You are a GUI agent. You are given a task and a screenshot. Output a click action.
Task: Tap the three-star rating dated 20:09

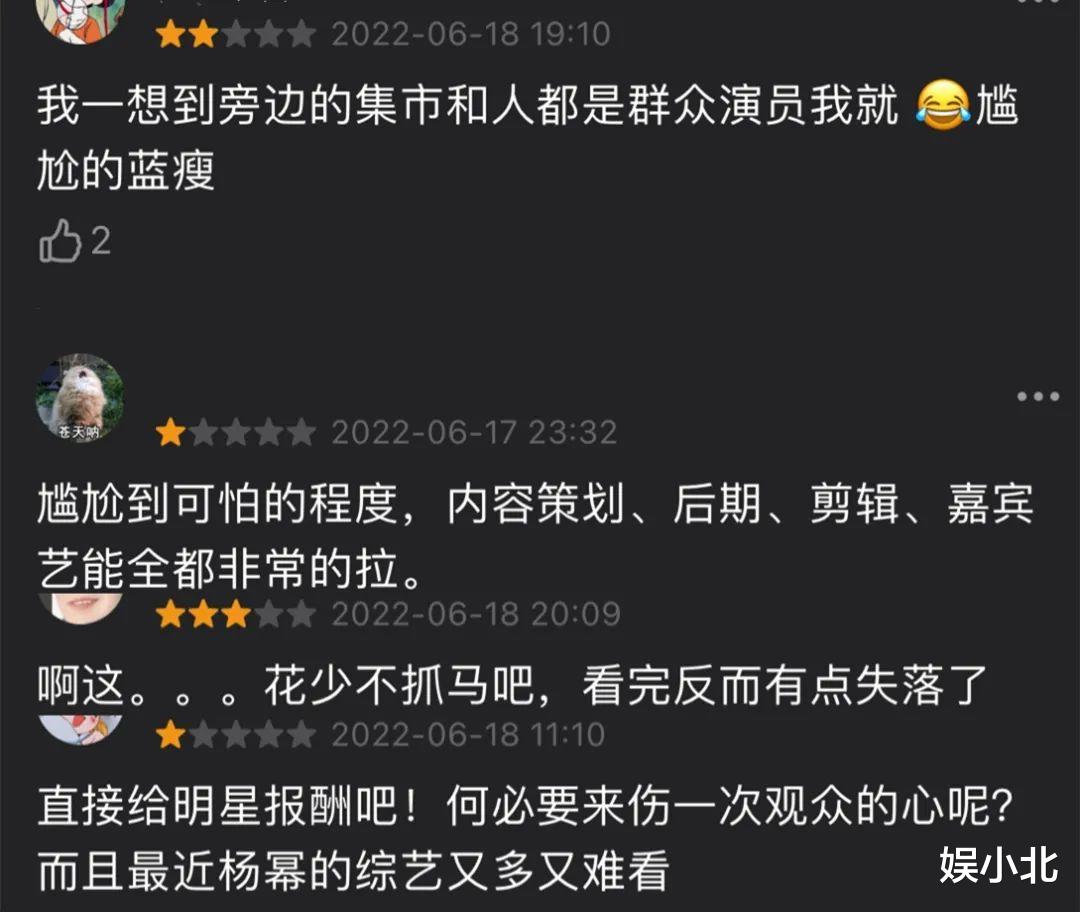236,614
